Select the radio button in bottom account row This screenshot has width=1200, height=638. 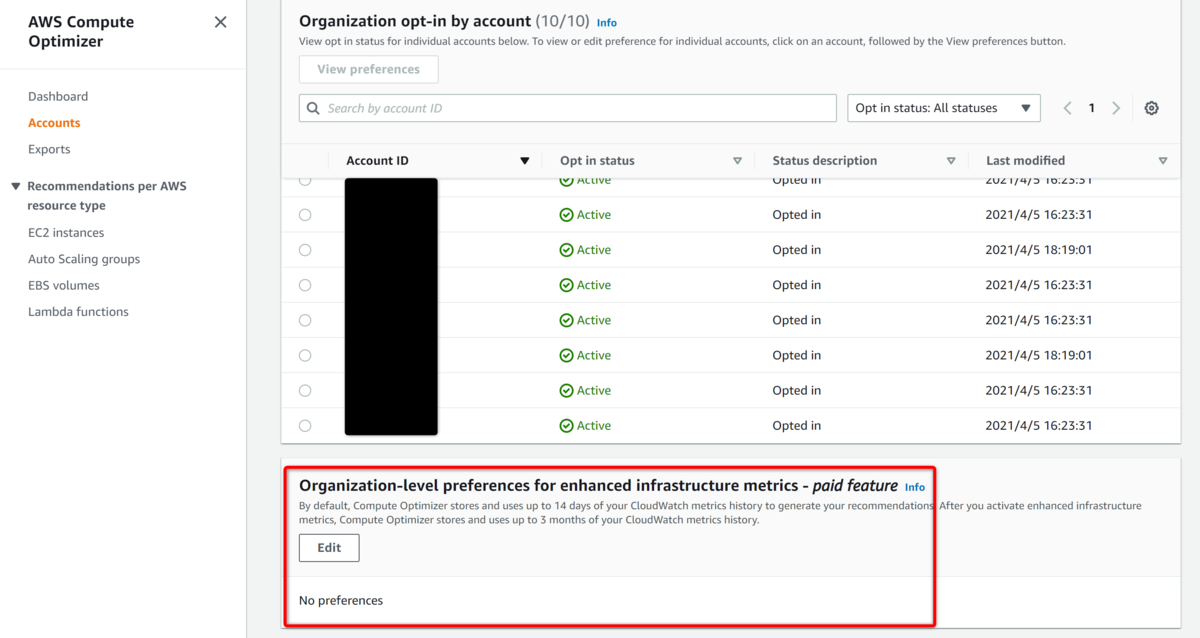point(305,425)
